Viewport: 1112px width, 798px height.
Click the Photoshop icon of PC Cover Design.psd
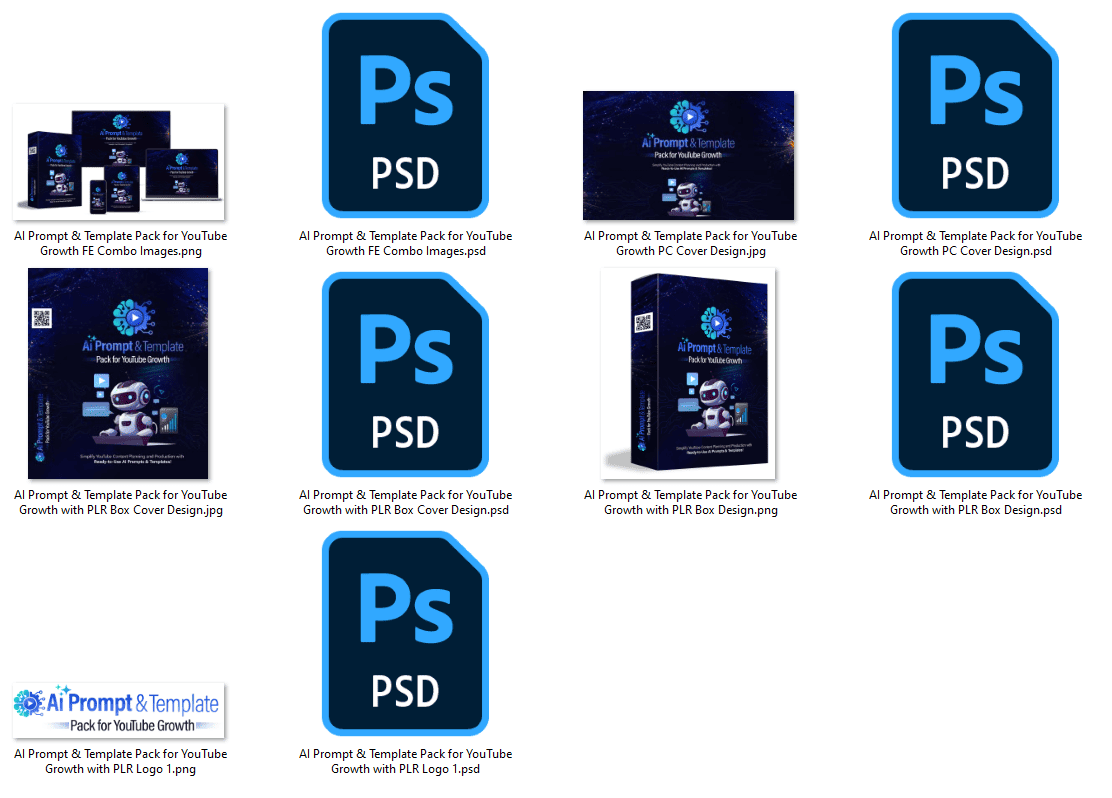975,115
